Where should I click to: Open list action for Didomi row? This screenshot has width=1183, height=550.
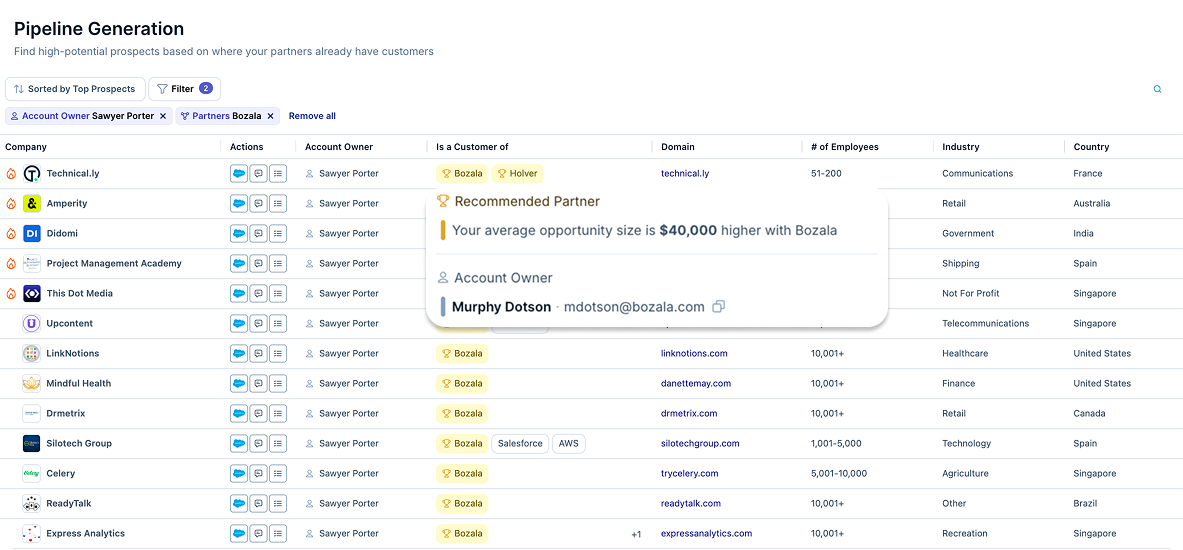click(x=278, y=234)
